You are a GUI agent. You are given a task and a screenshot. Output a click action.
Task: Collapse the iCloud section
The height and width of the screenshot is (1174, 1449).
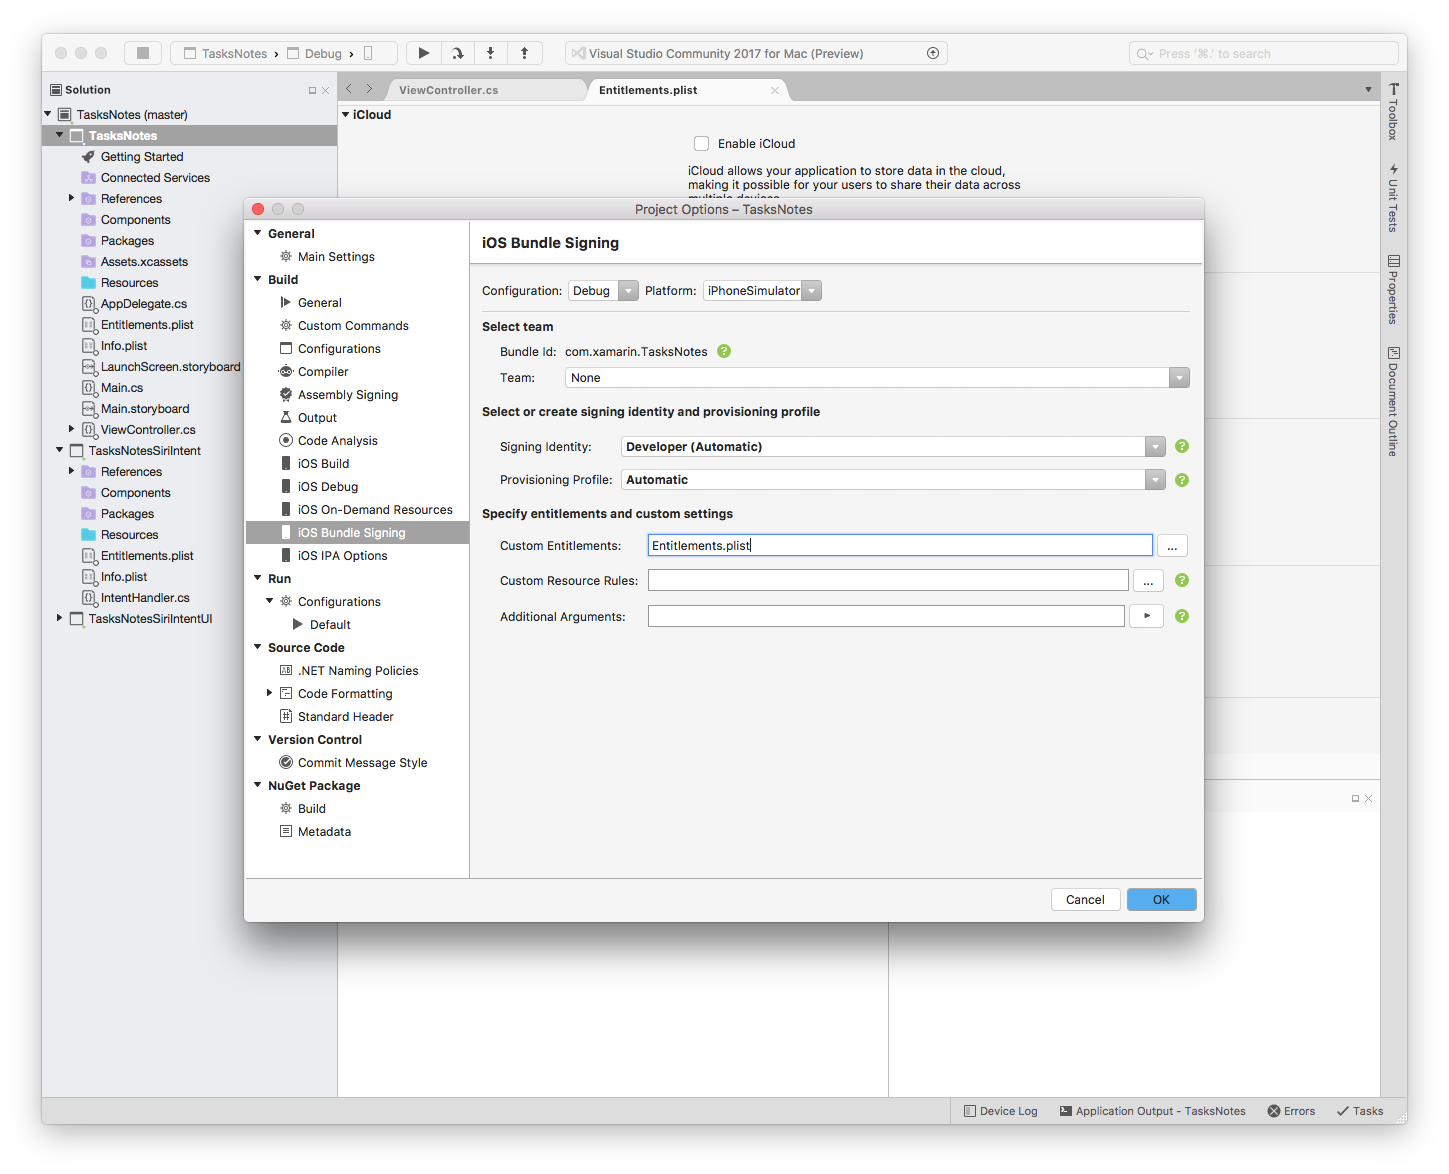[x=346, y=114]
